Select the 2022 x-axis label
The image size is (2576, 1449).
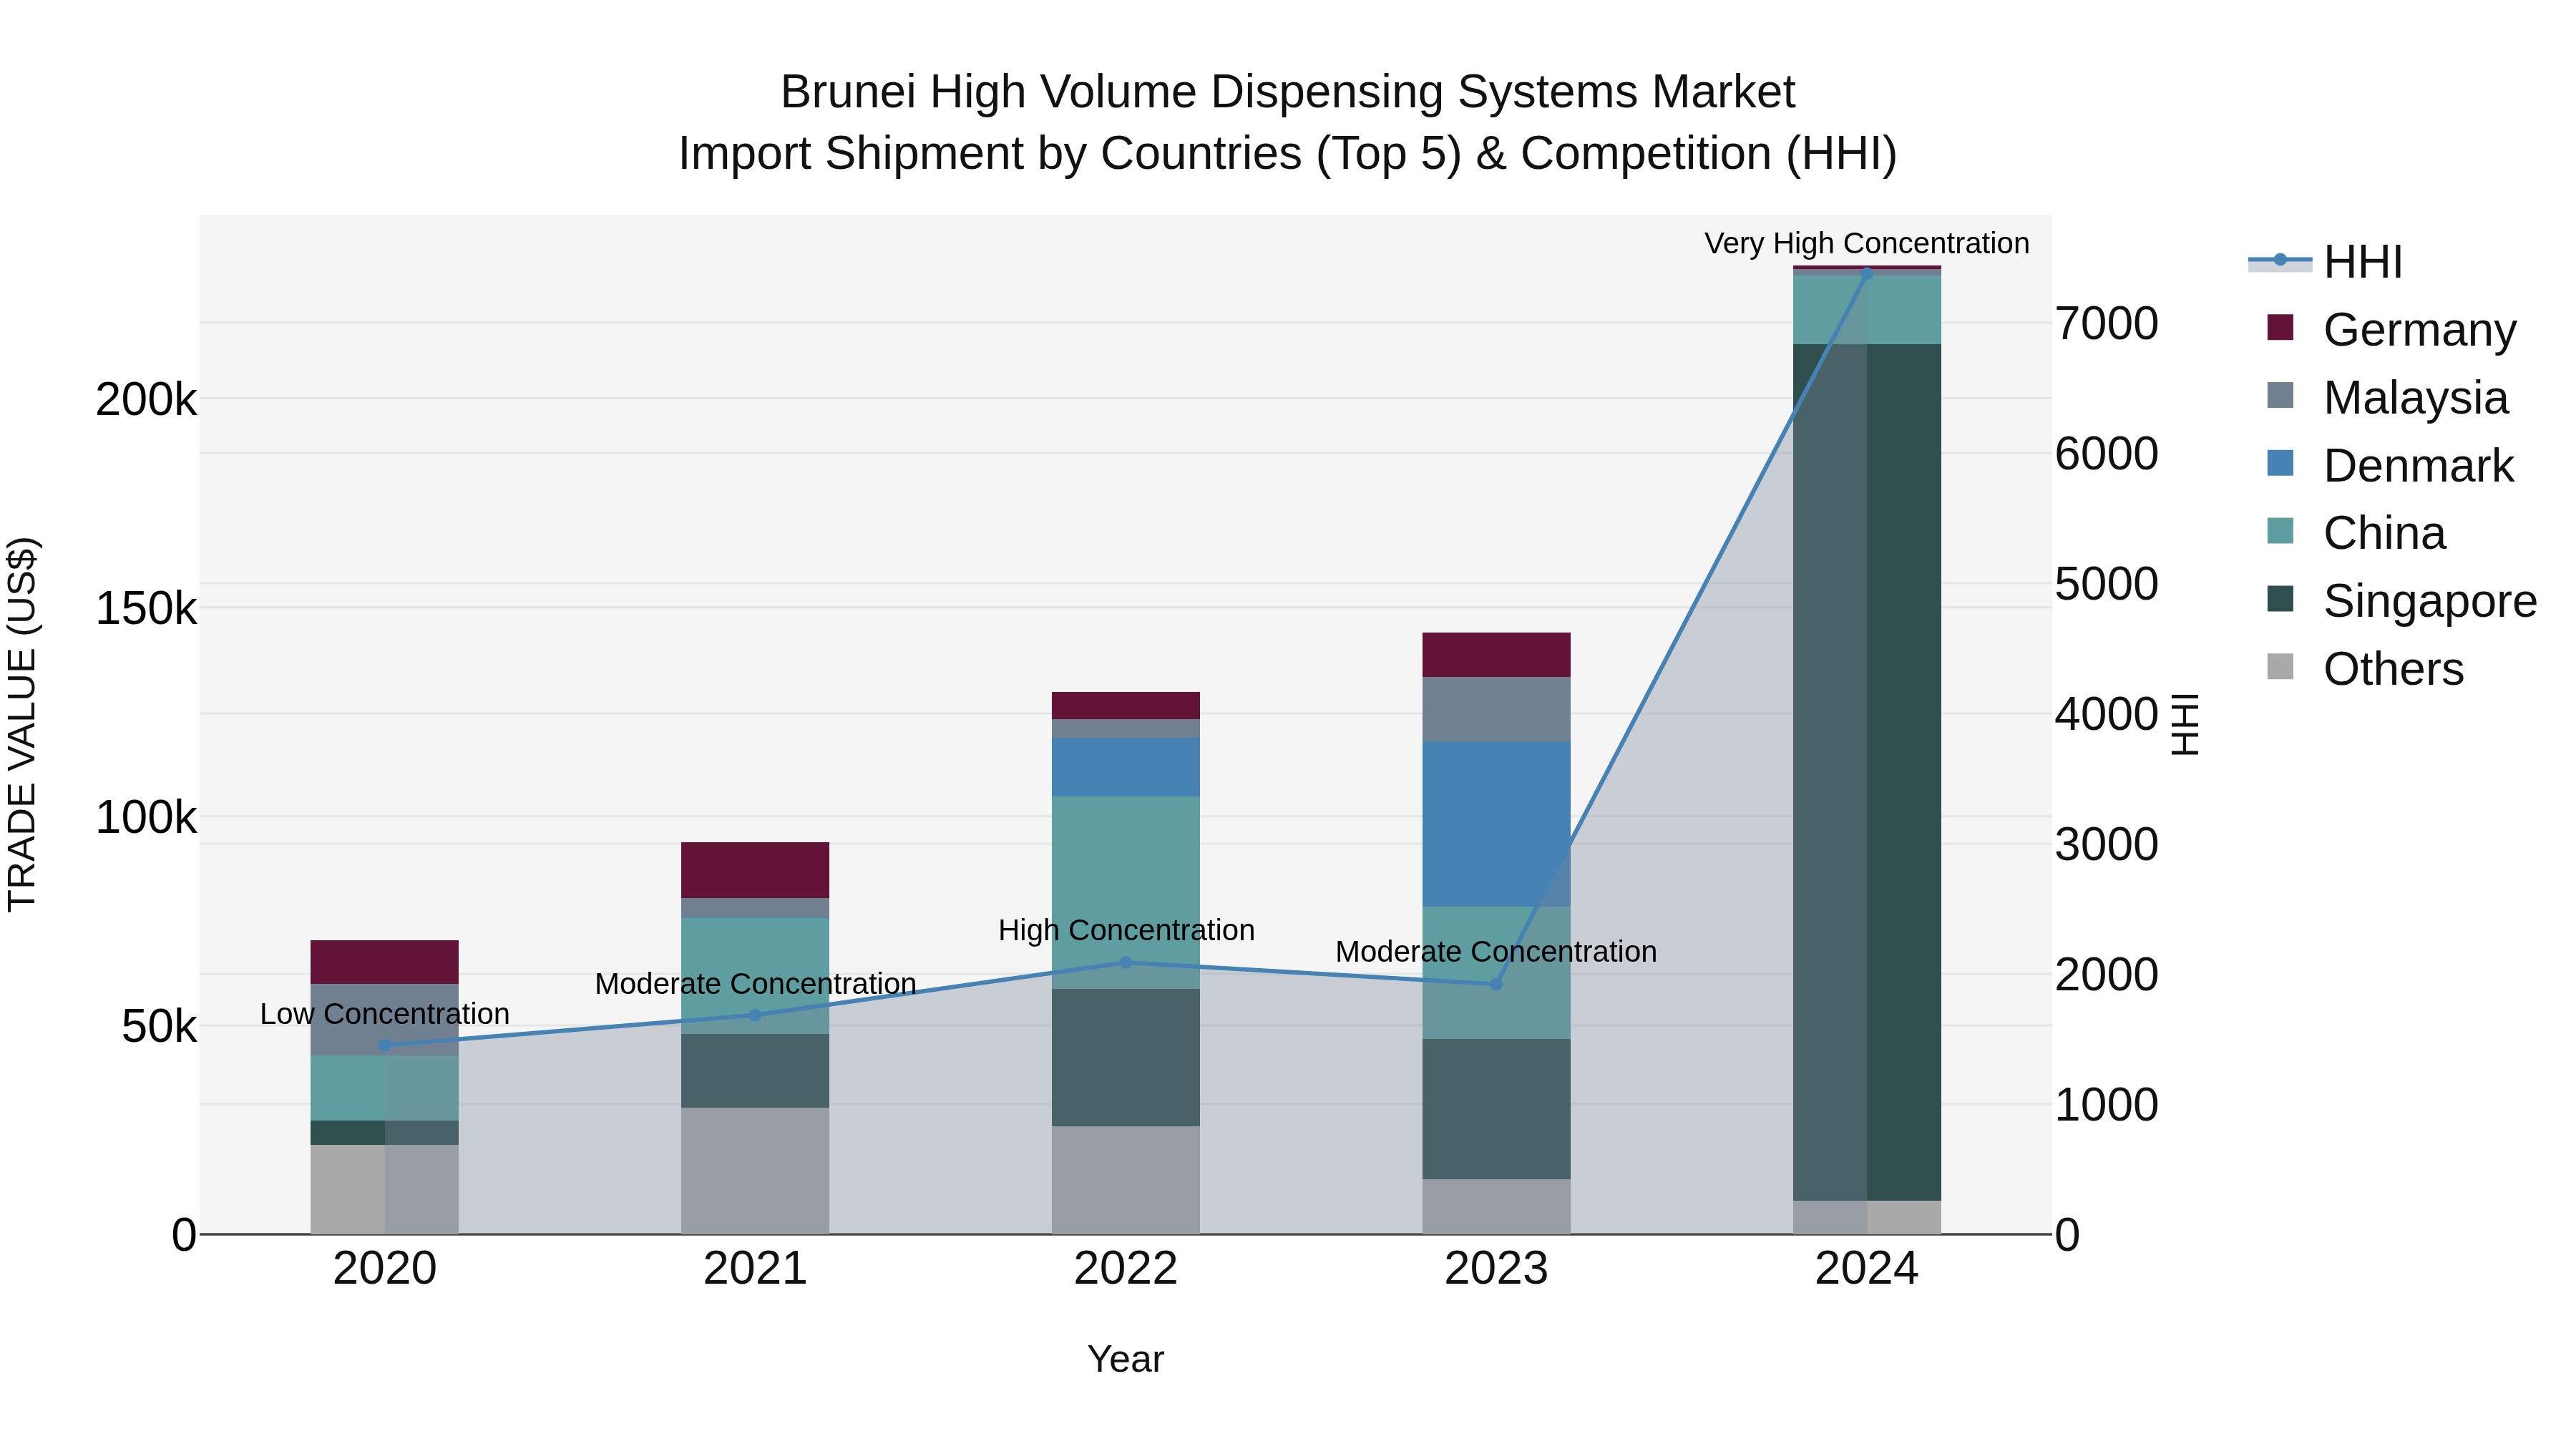pyautogui.click(x=1126, y=1269)
